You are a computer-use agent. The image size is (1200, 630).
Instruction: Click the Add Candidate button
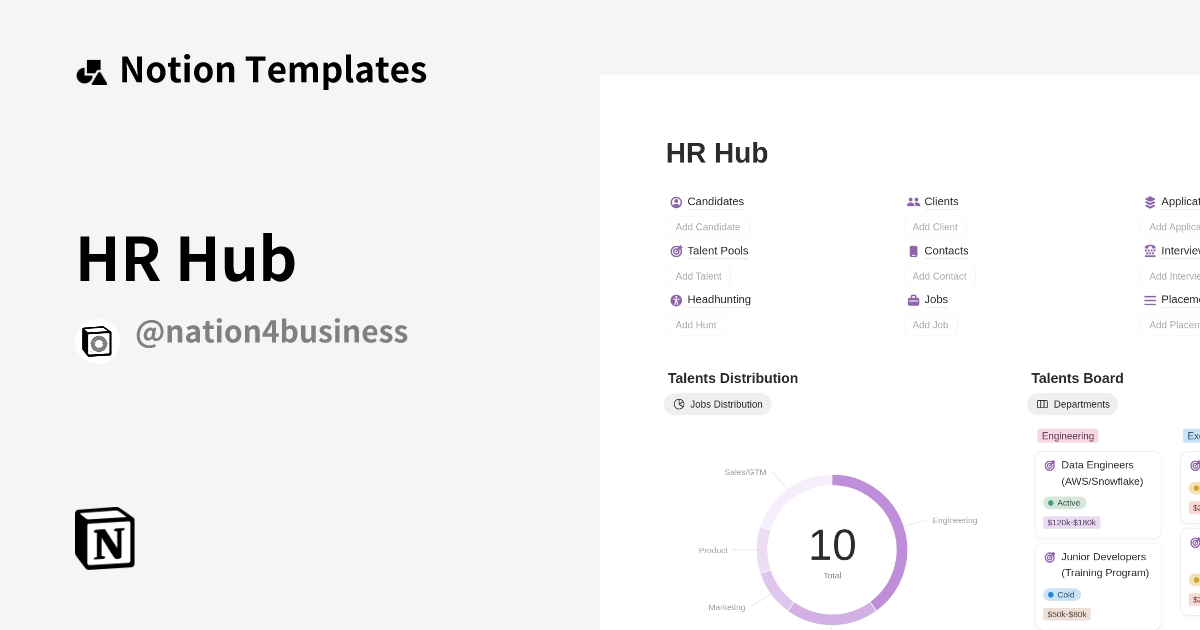[x=707, y=227]
